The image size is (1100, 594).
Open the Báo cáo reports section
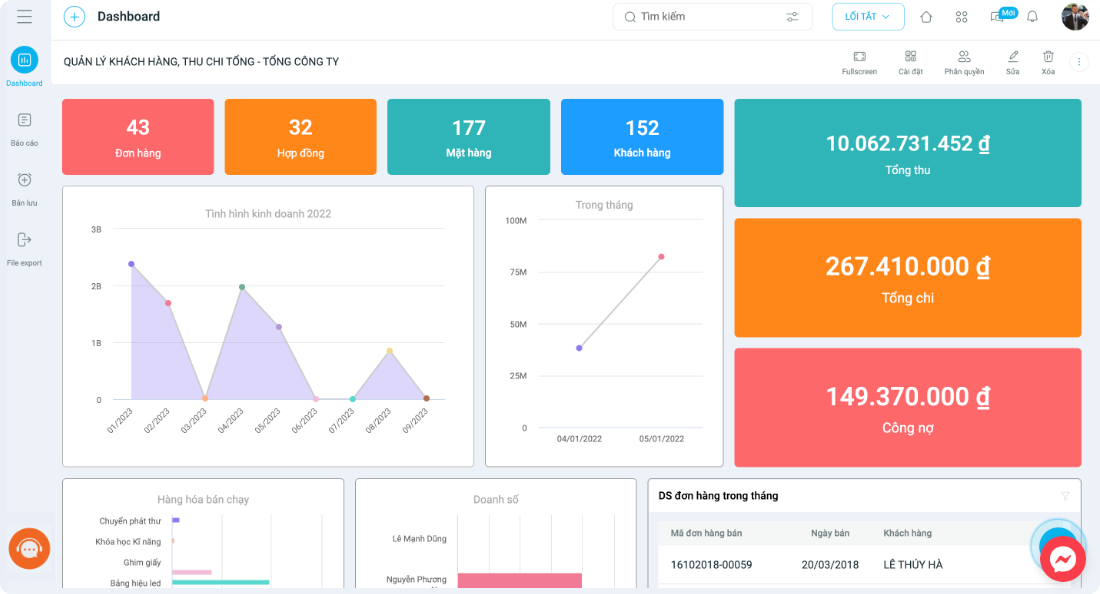coord(25,130)
